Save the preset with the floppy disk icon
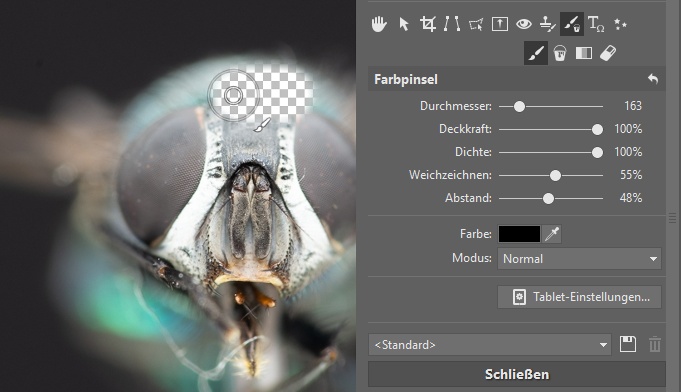Screen dimensions: 681x392 (x=628, y=345)
